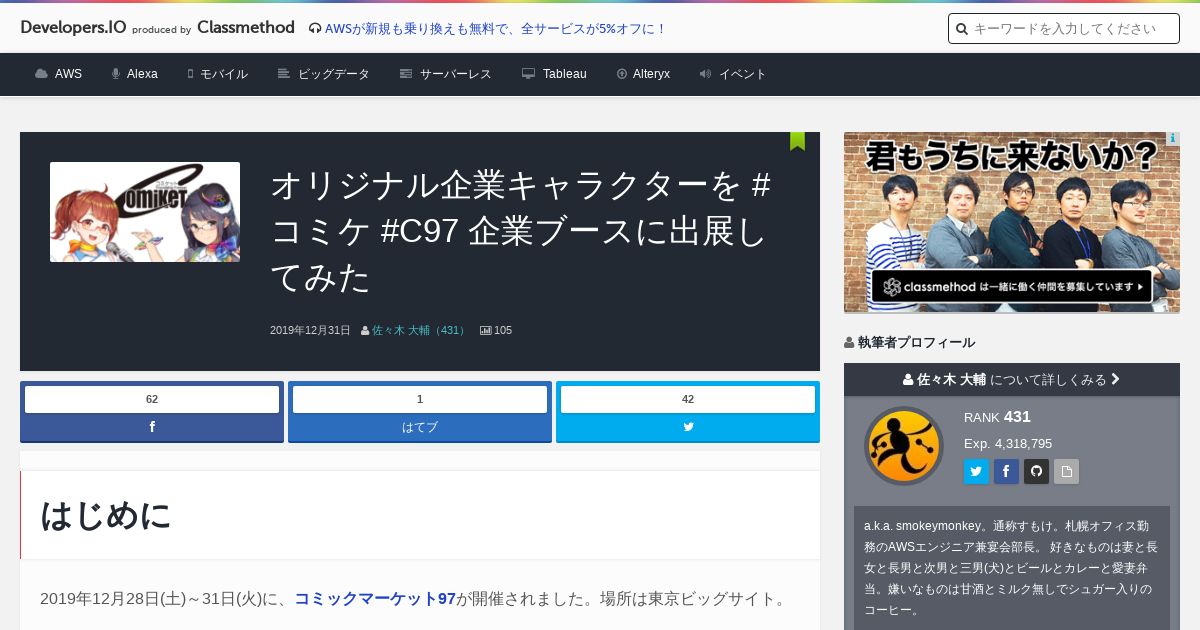Click the speaker icon beside イベント
Viewport: 1200px width, 630px height.
click(705, 74)
